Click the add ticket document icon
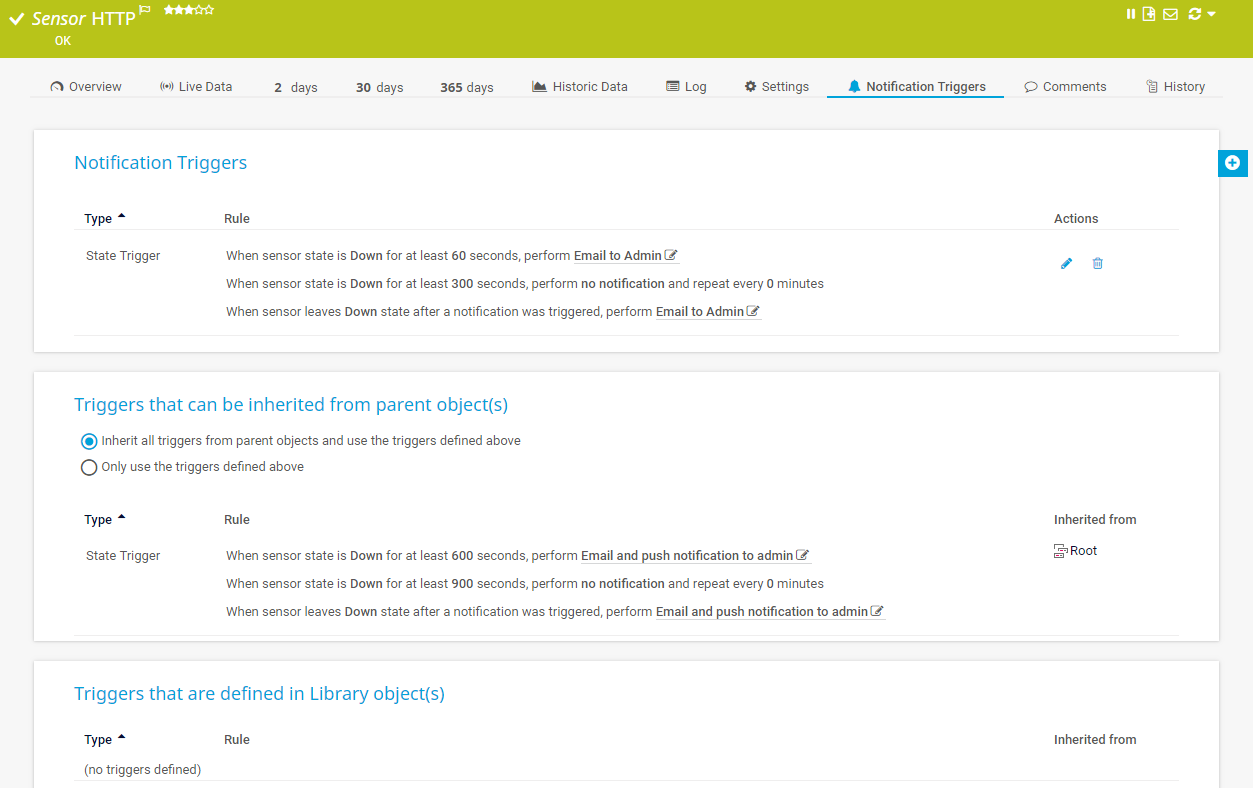This screenshot has width=1253, height=788. coord(1149,14)
